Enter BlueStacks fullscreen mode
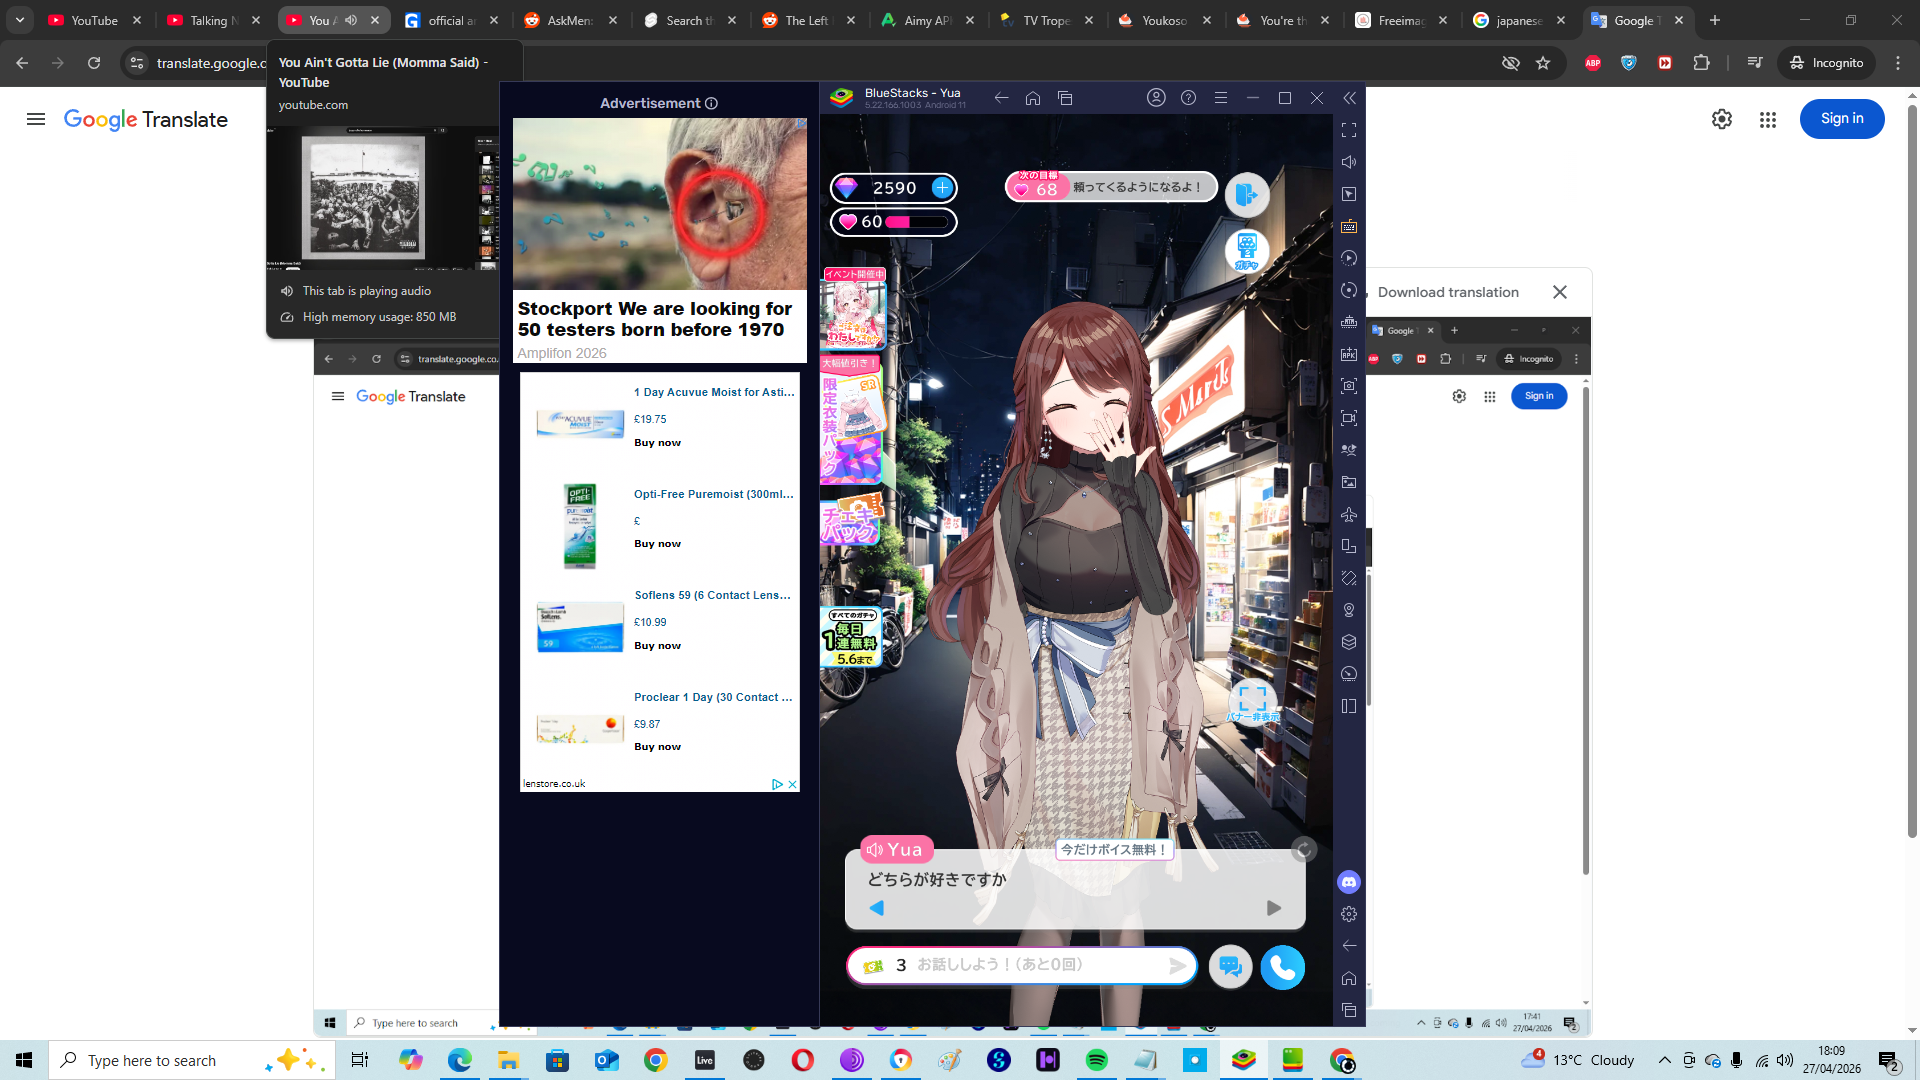This screenshot has width=1920, height=1080. (1349, 130)
